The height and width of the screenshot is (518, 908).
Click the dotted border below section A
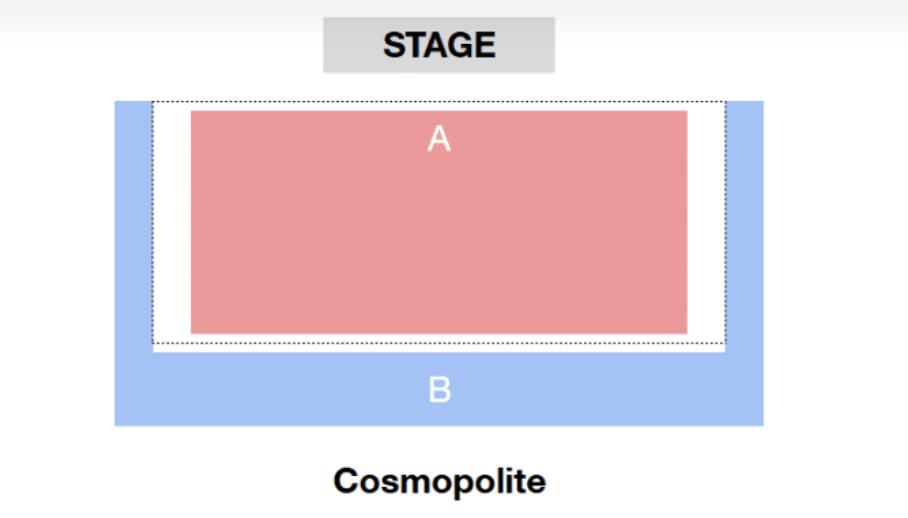[439, 343]
